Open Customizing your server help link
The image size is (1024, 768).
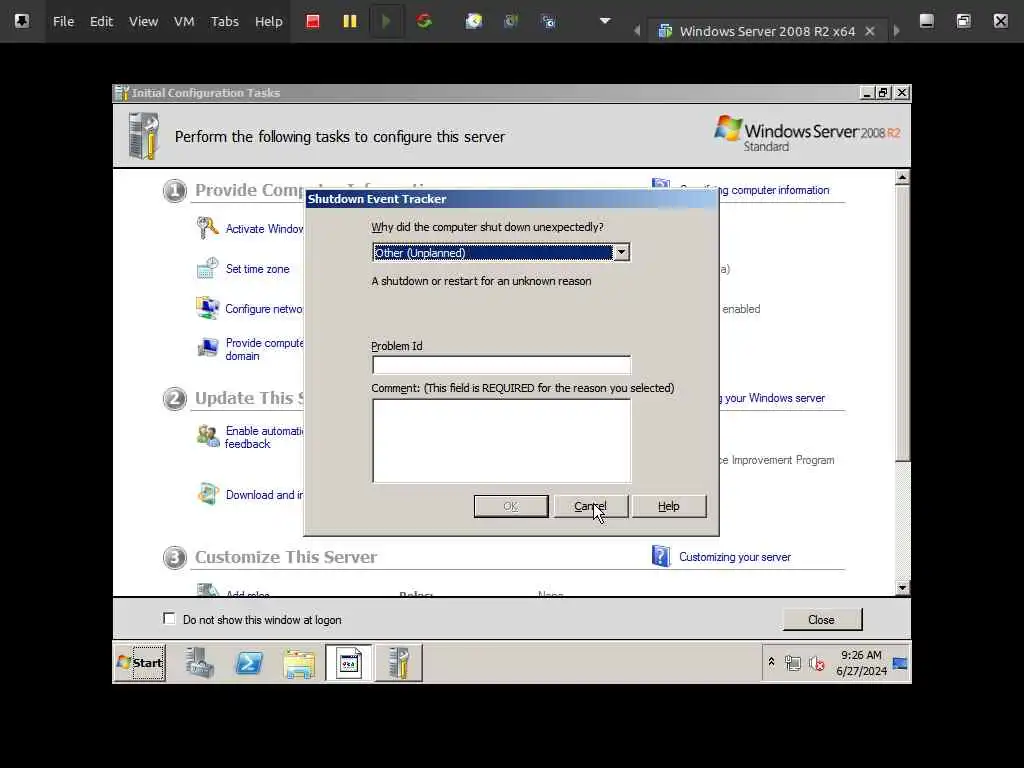point(735,557)
